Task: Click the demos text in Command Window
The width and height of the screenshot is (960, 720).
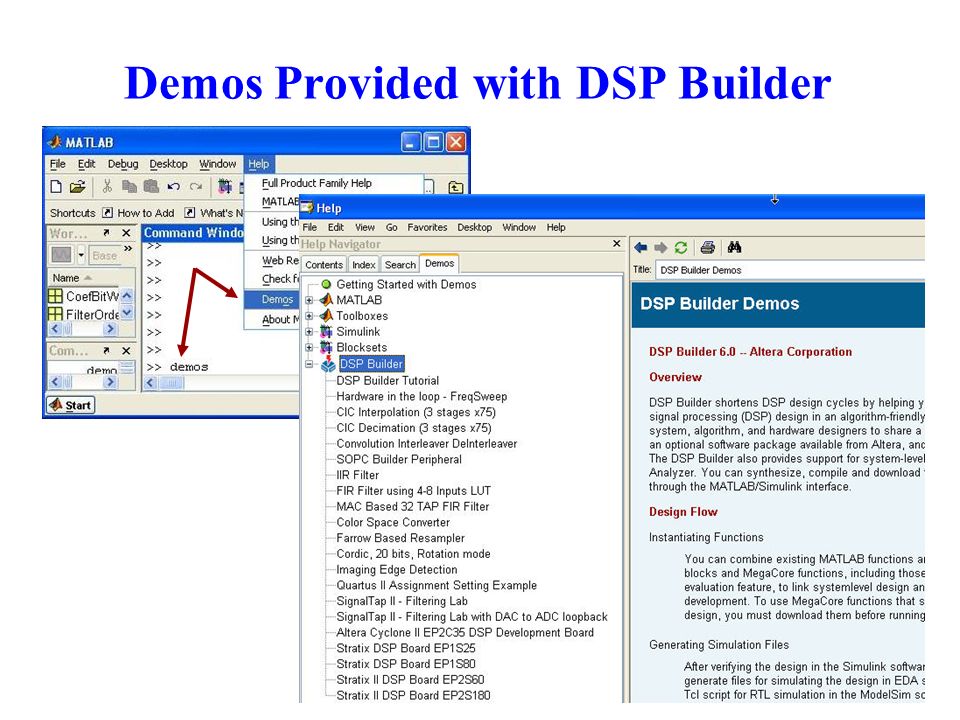Action: click(189, 367)
